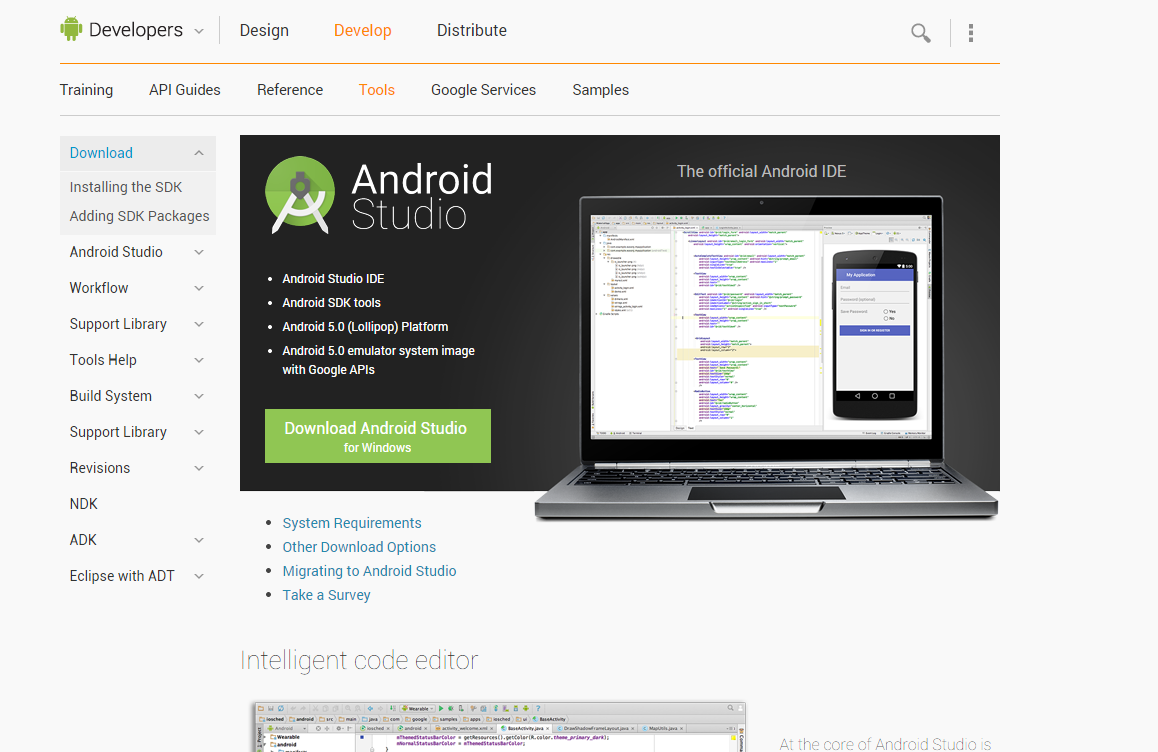Open Eclipse with ADT sidebar item
The image size is (1158, 752).
122,576
